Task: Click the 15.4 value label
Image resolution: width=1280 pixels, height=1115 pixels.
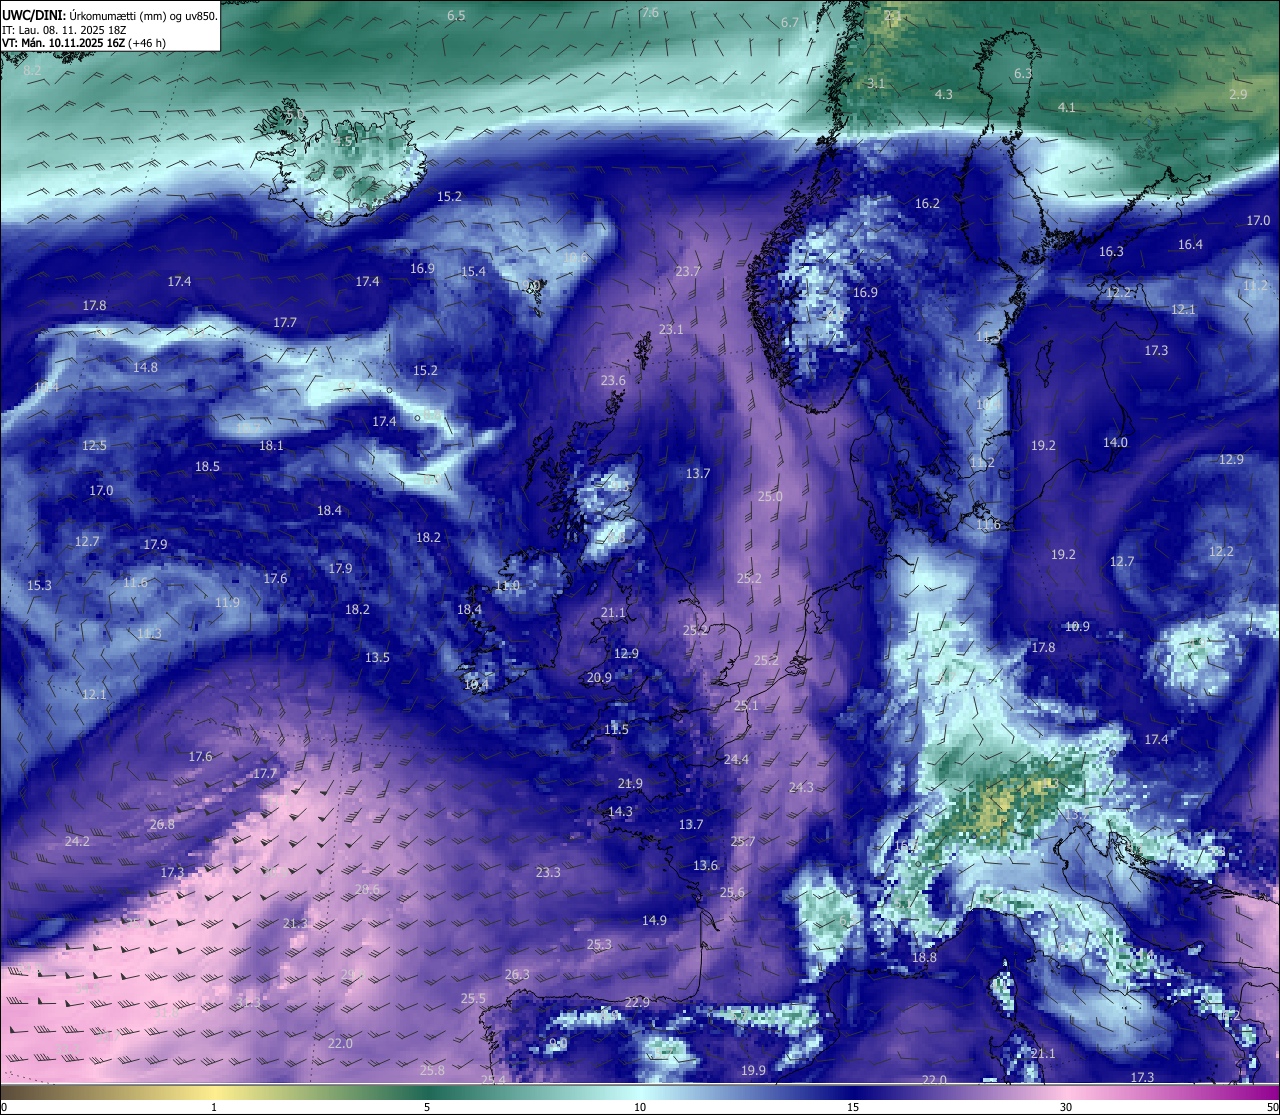Action: coord(473,272)
